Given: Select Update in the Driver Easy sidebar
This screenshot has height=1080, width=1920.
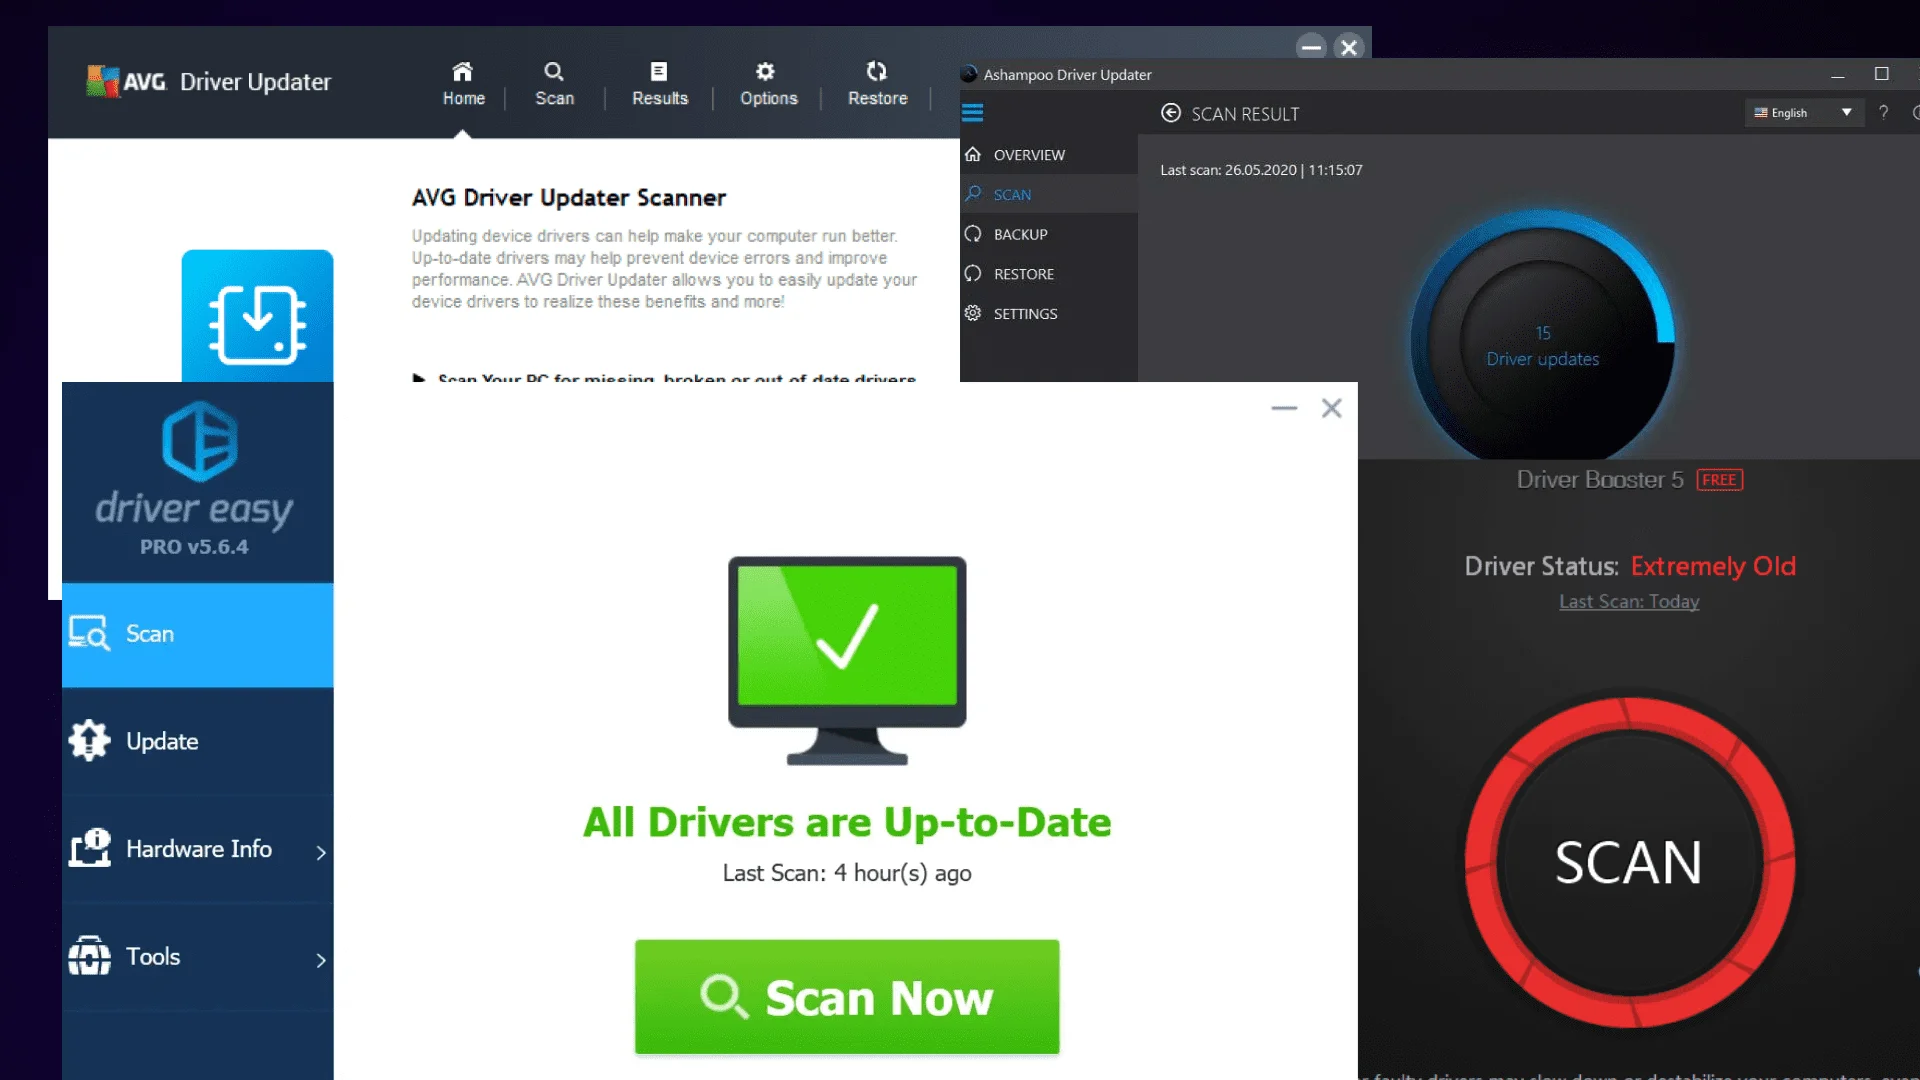Looking at the screenshot, I should pos(161,741).
